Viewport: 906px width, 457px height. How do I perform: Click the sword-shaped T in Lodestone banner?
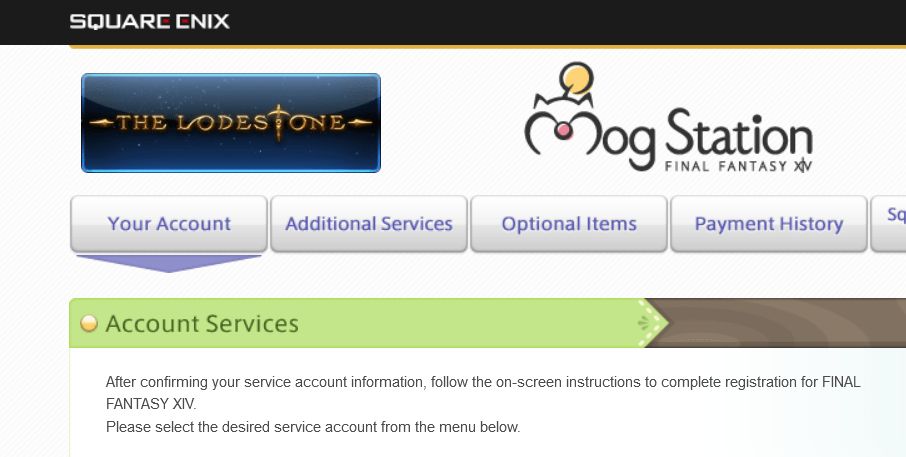(x=278, y=122)
